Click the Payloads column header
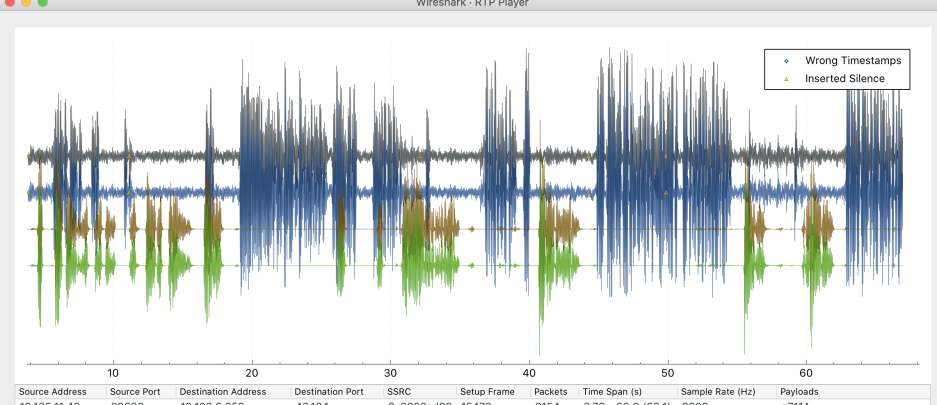The height and width of the screenshot is (405, 937). (801, 391)
